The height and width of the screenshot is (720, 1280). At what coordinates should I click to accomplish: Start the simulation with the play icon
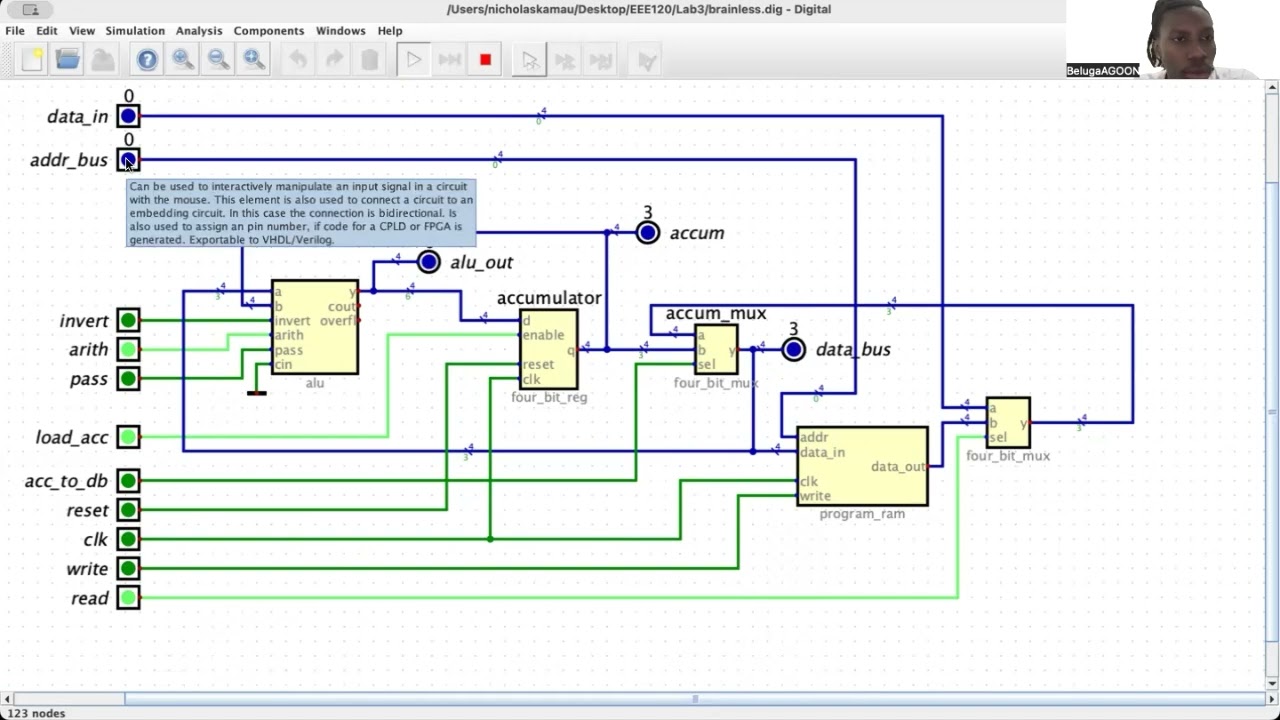[x=413, y=60]
